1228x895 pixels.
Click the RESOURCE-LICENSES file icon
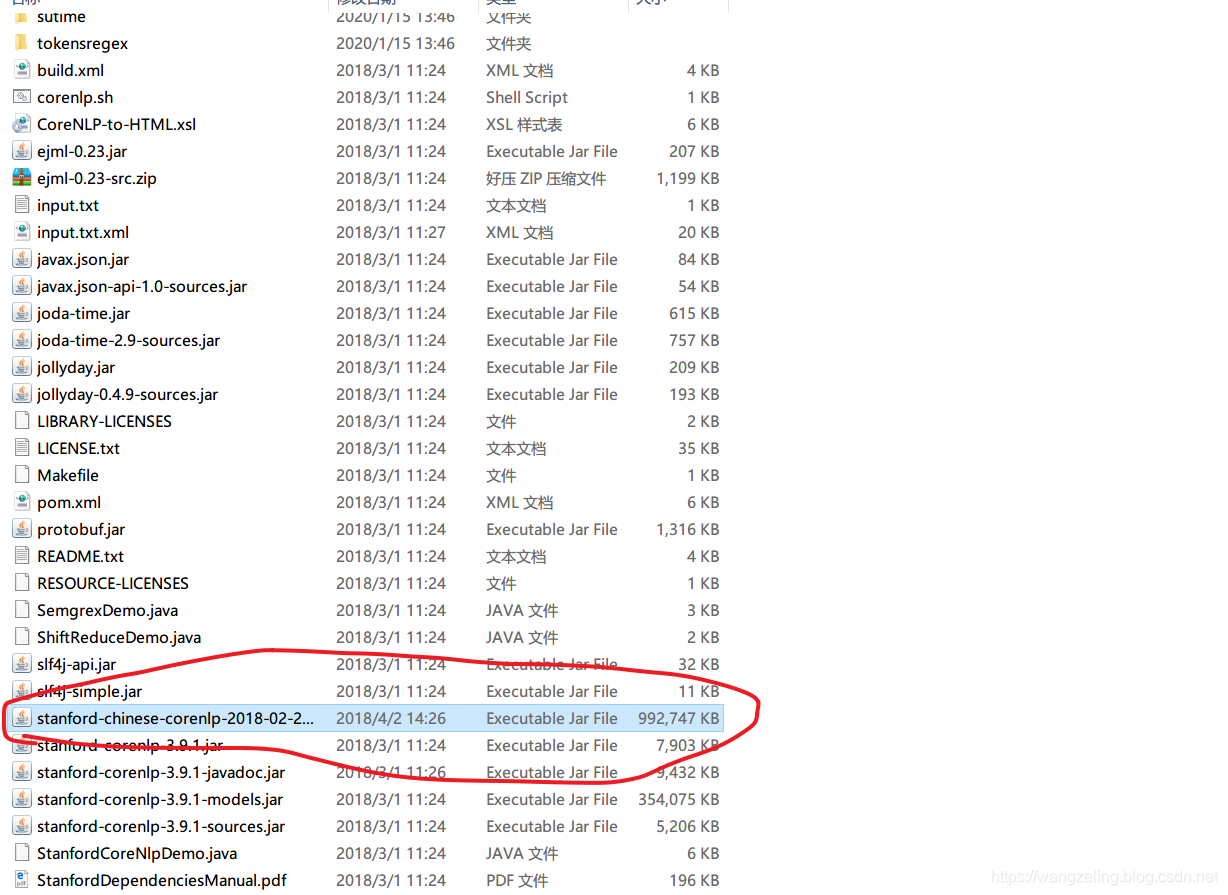pos(21,583)
